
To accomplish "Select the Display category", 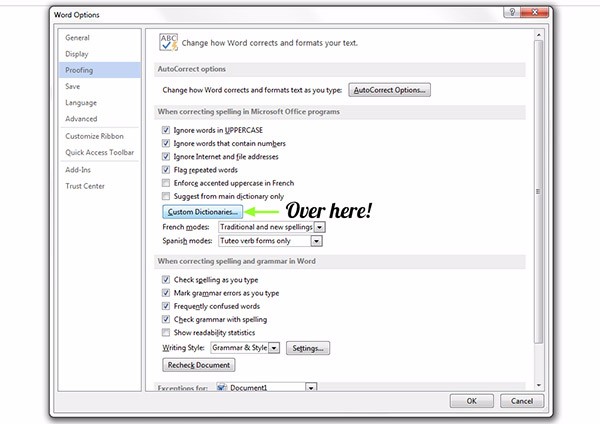I will 99,54.
